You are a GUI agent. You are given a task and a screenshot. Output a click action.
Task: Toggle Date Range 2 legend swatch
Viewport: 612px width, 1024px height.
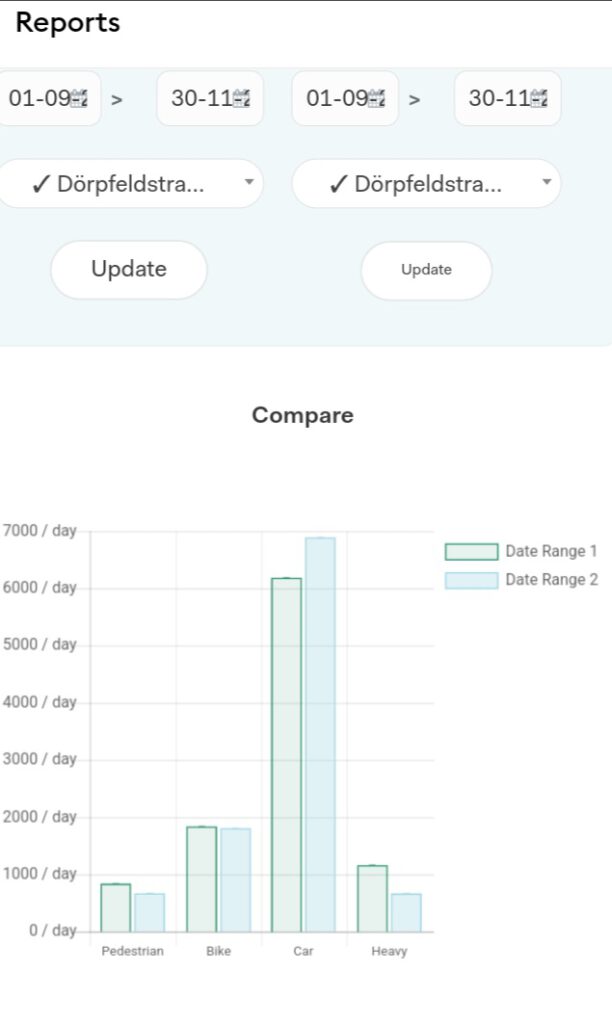pyautogui.click(x=471, y=580)
